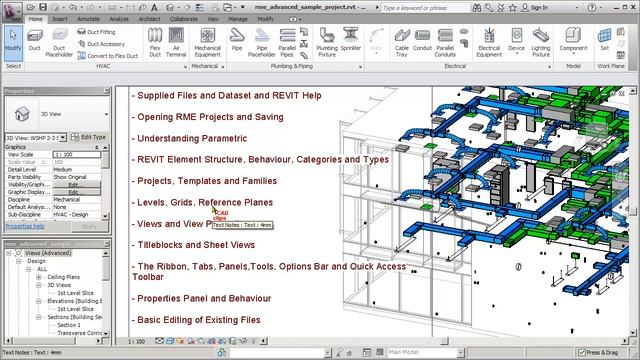This screenshot has width=640, height=360.
Task: Pick the Parallel Conduits tool
Action: coord(445,42)
